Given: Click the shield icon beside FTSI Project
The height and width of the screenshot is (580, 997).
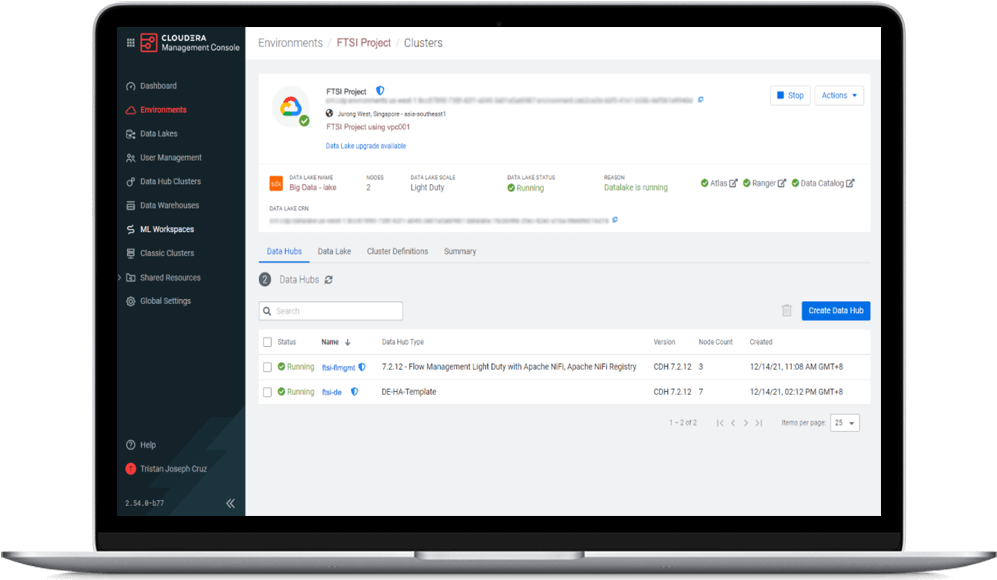Looking at the screenshot, I should 380,91.
